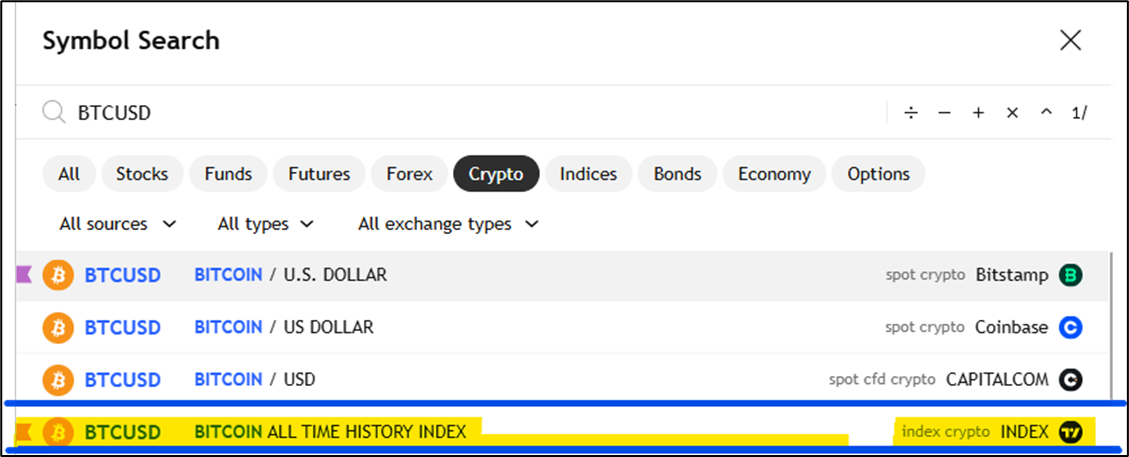Expand the All exchange types dropdown
This screenshot has height=457, width=1129.
448,224
